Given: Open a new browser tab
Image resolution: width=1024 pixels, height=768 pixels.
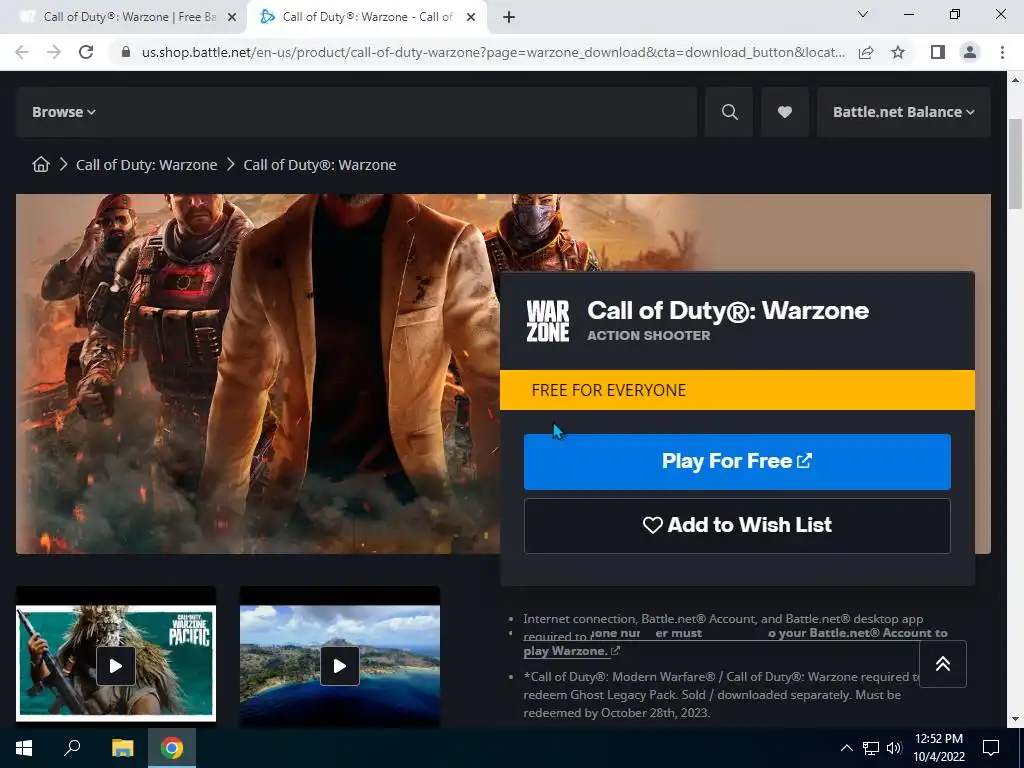Looking at the screenshot, I should click(509, 17).
